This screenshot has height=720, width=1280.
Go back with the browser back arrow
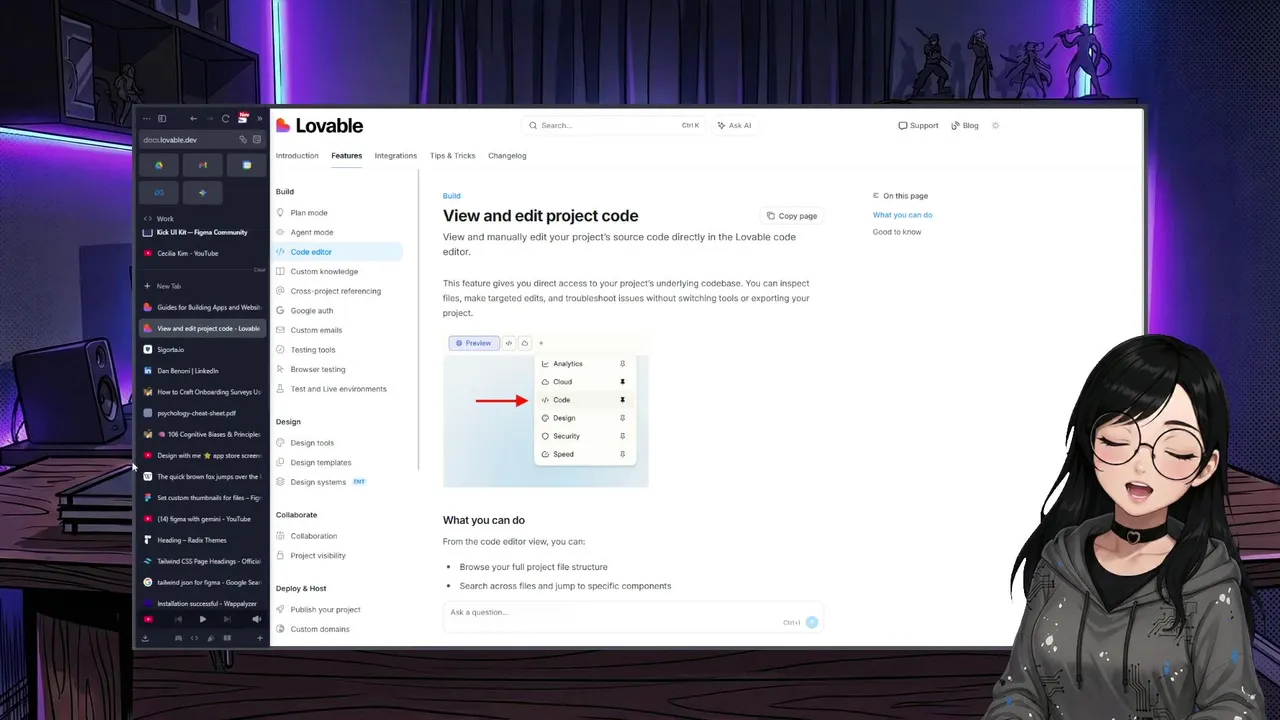click(193, 118)
